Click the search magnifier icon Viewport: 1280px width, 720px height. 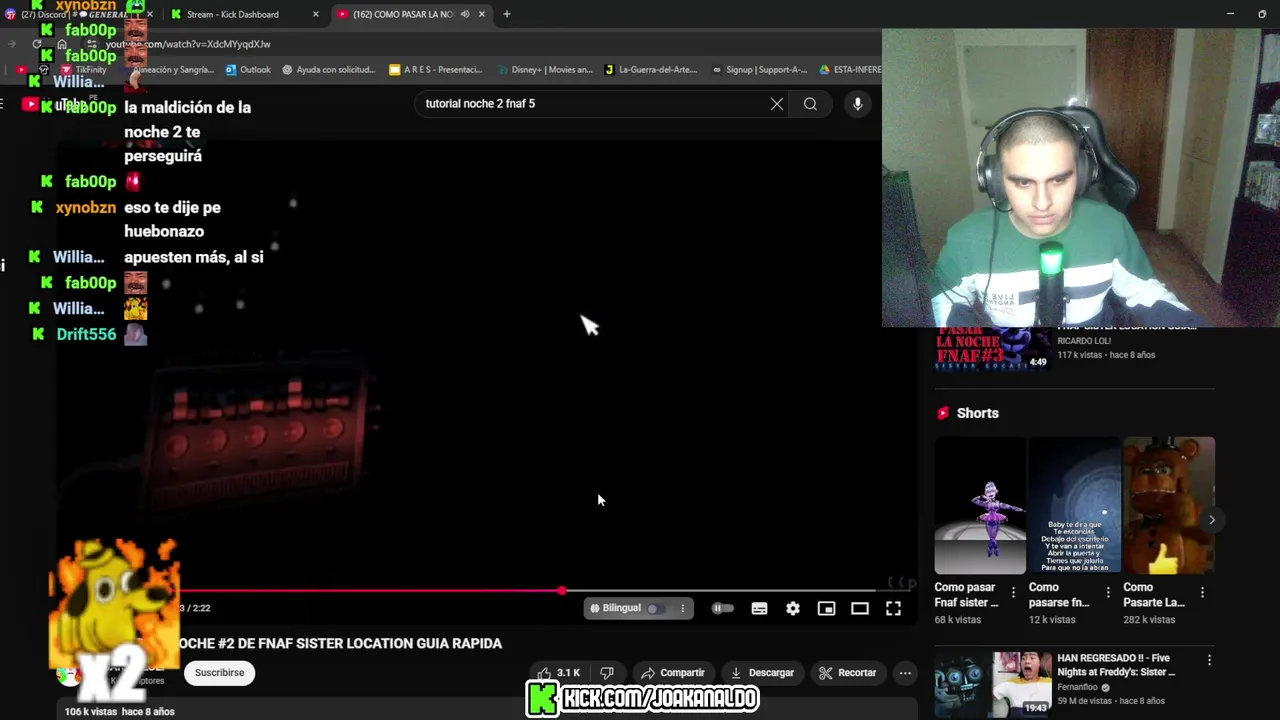point(810,104)
